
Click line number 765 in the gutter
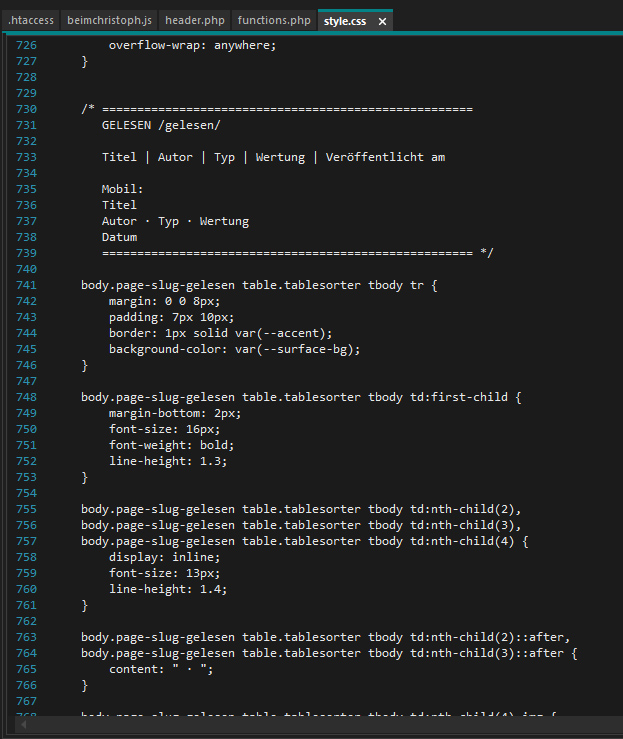click(x=26, y=669)
